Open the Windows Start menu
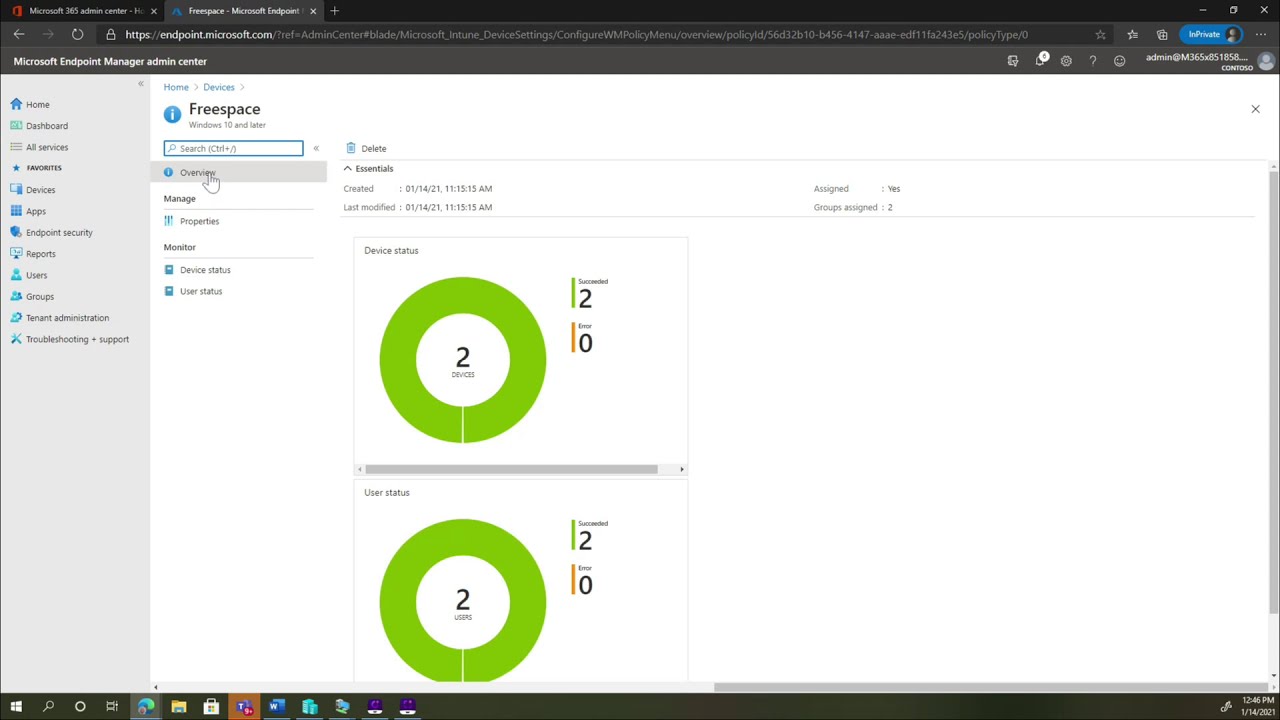 point(16,707)
